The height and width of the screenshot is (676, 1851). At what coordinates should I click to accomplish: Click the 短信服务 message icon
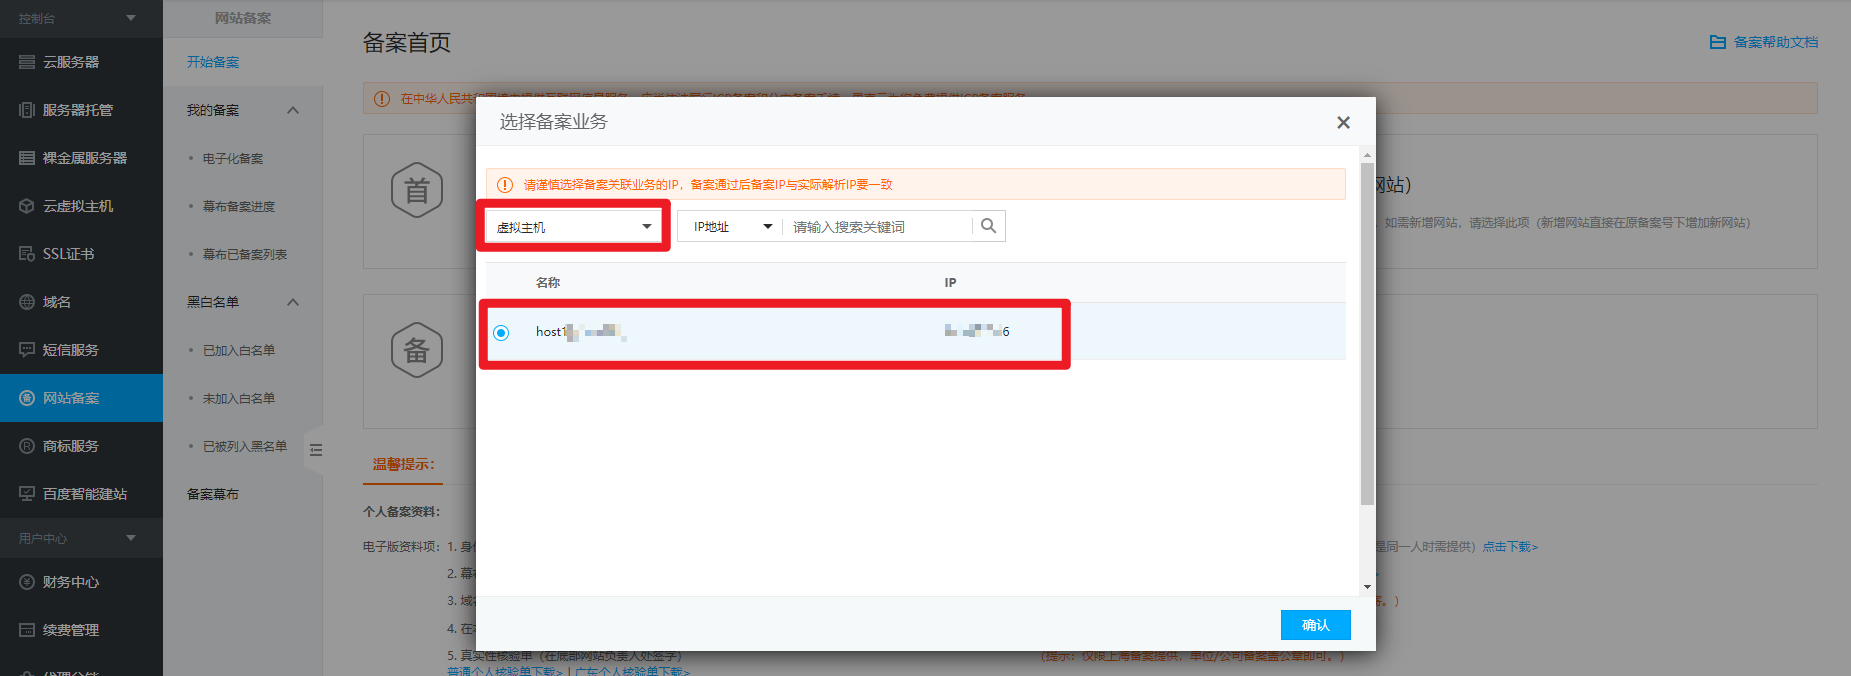point(27,350)
